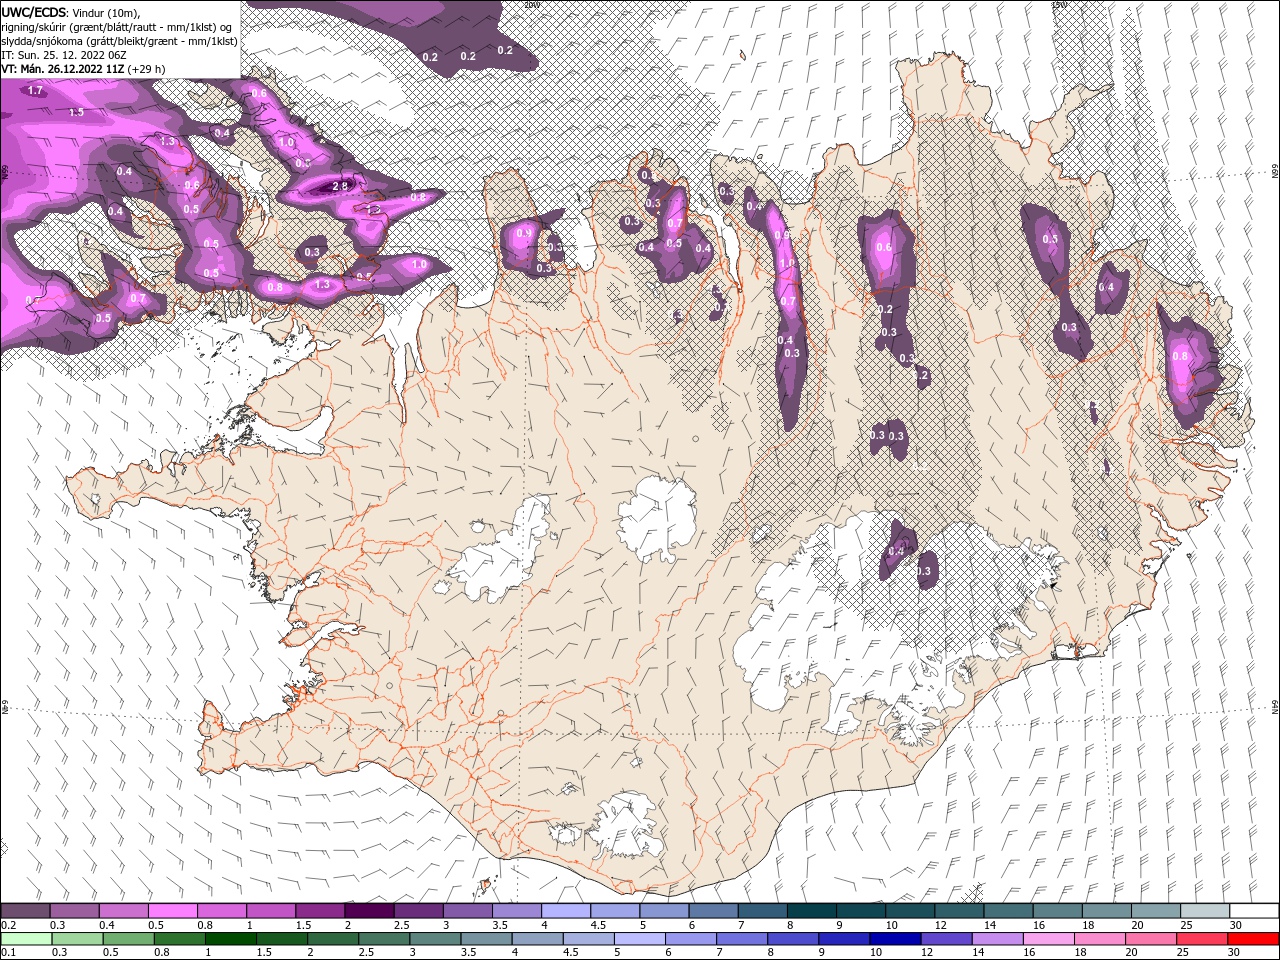Pick the rain legend swatch starting at 0.5

pyautogui.click(x=129, y=939)
